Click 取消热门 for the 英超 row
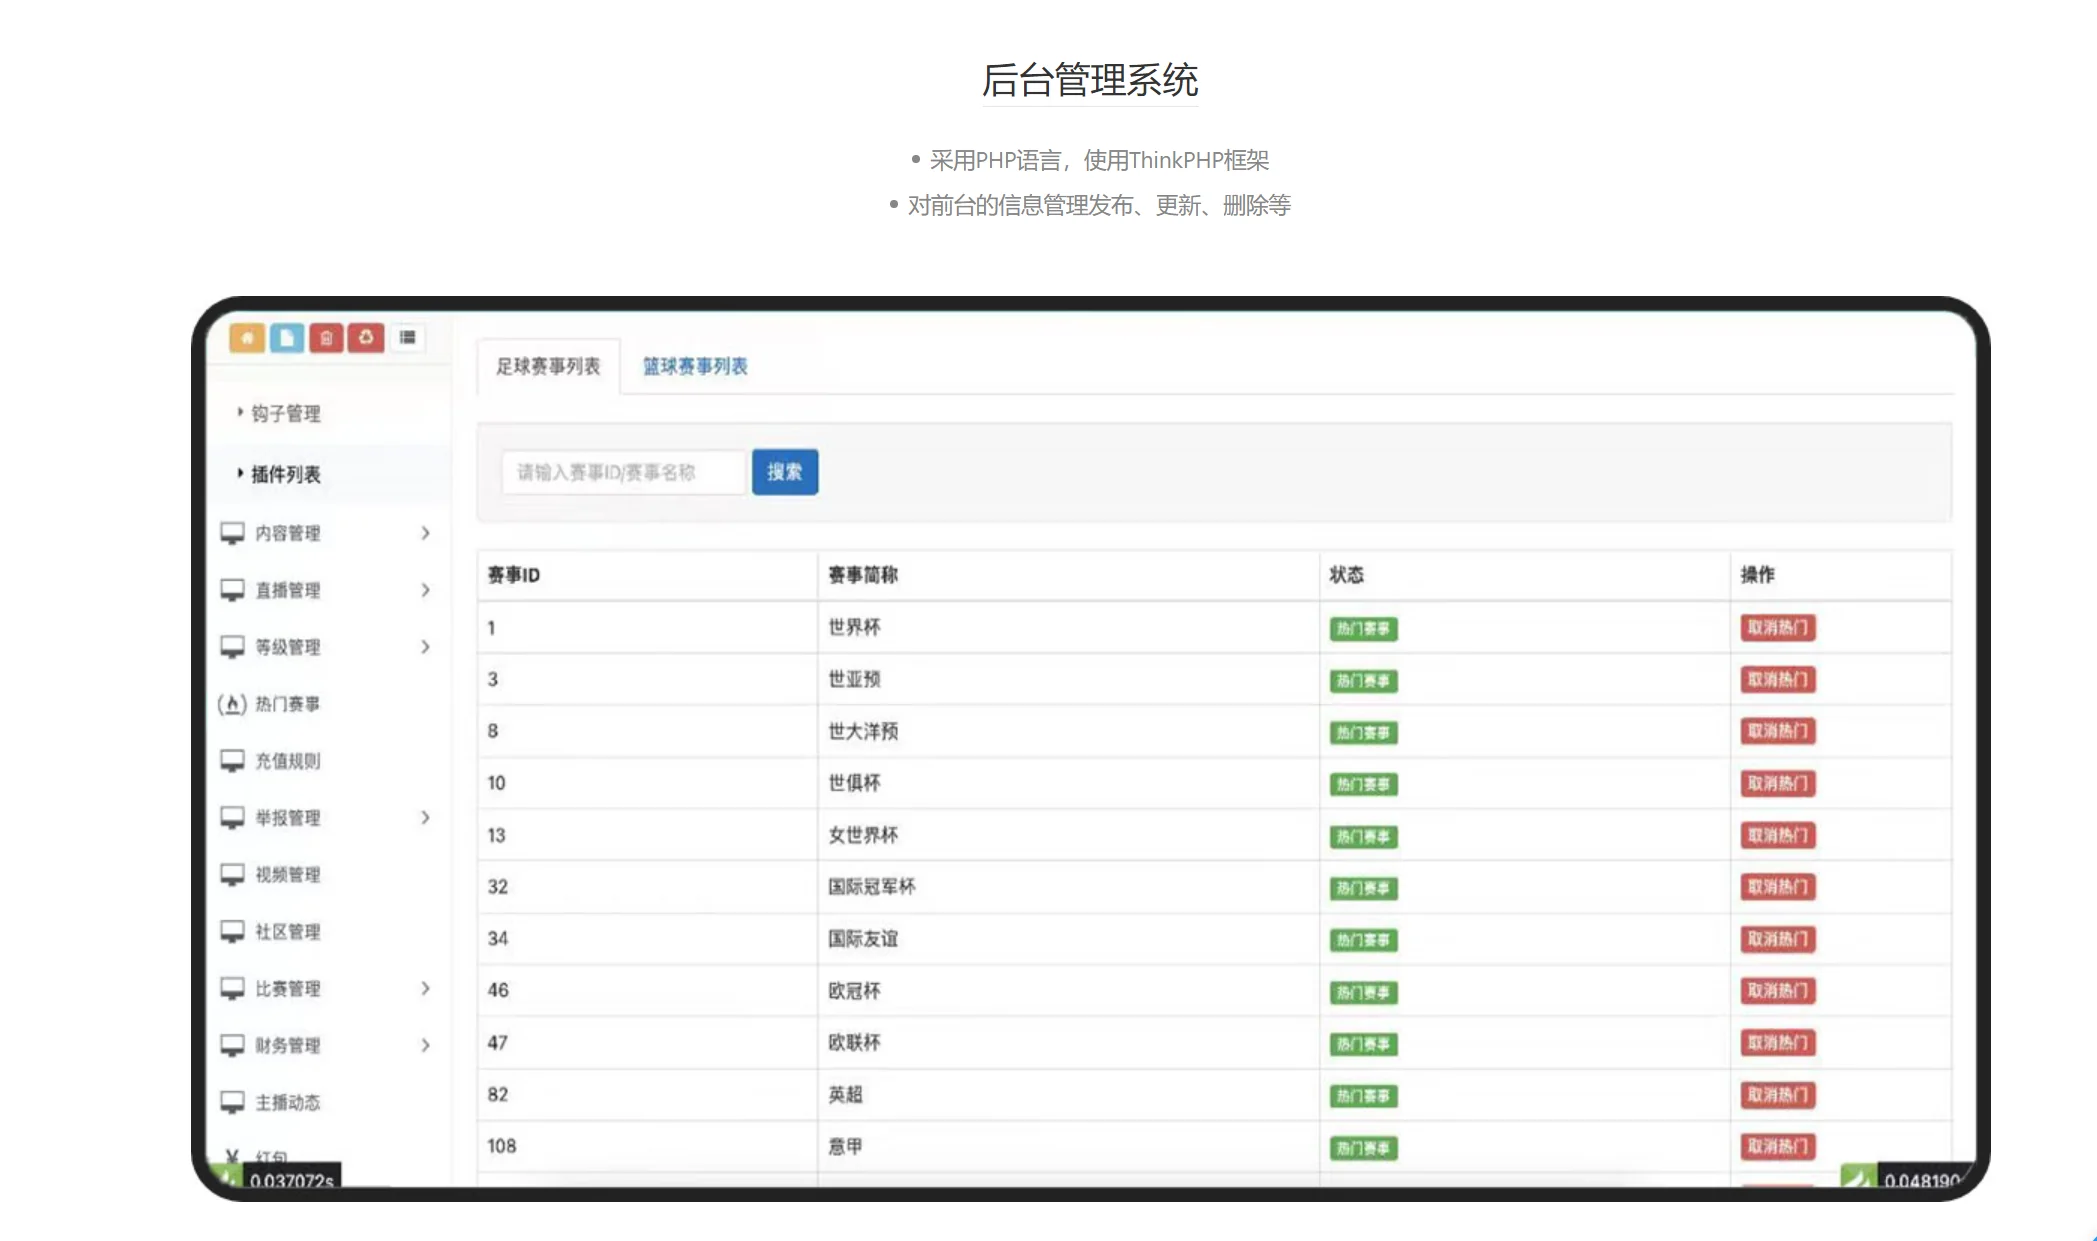 pyautogui.click(x=1777, y=1095)
